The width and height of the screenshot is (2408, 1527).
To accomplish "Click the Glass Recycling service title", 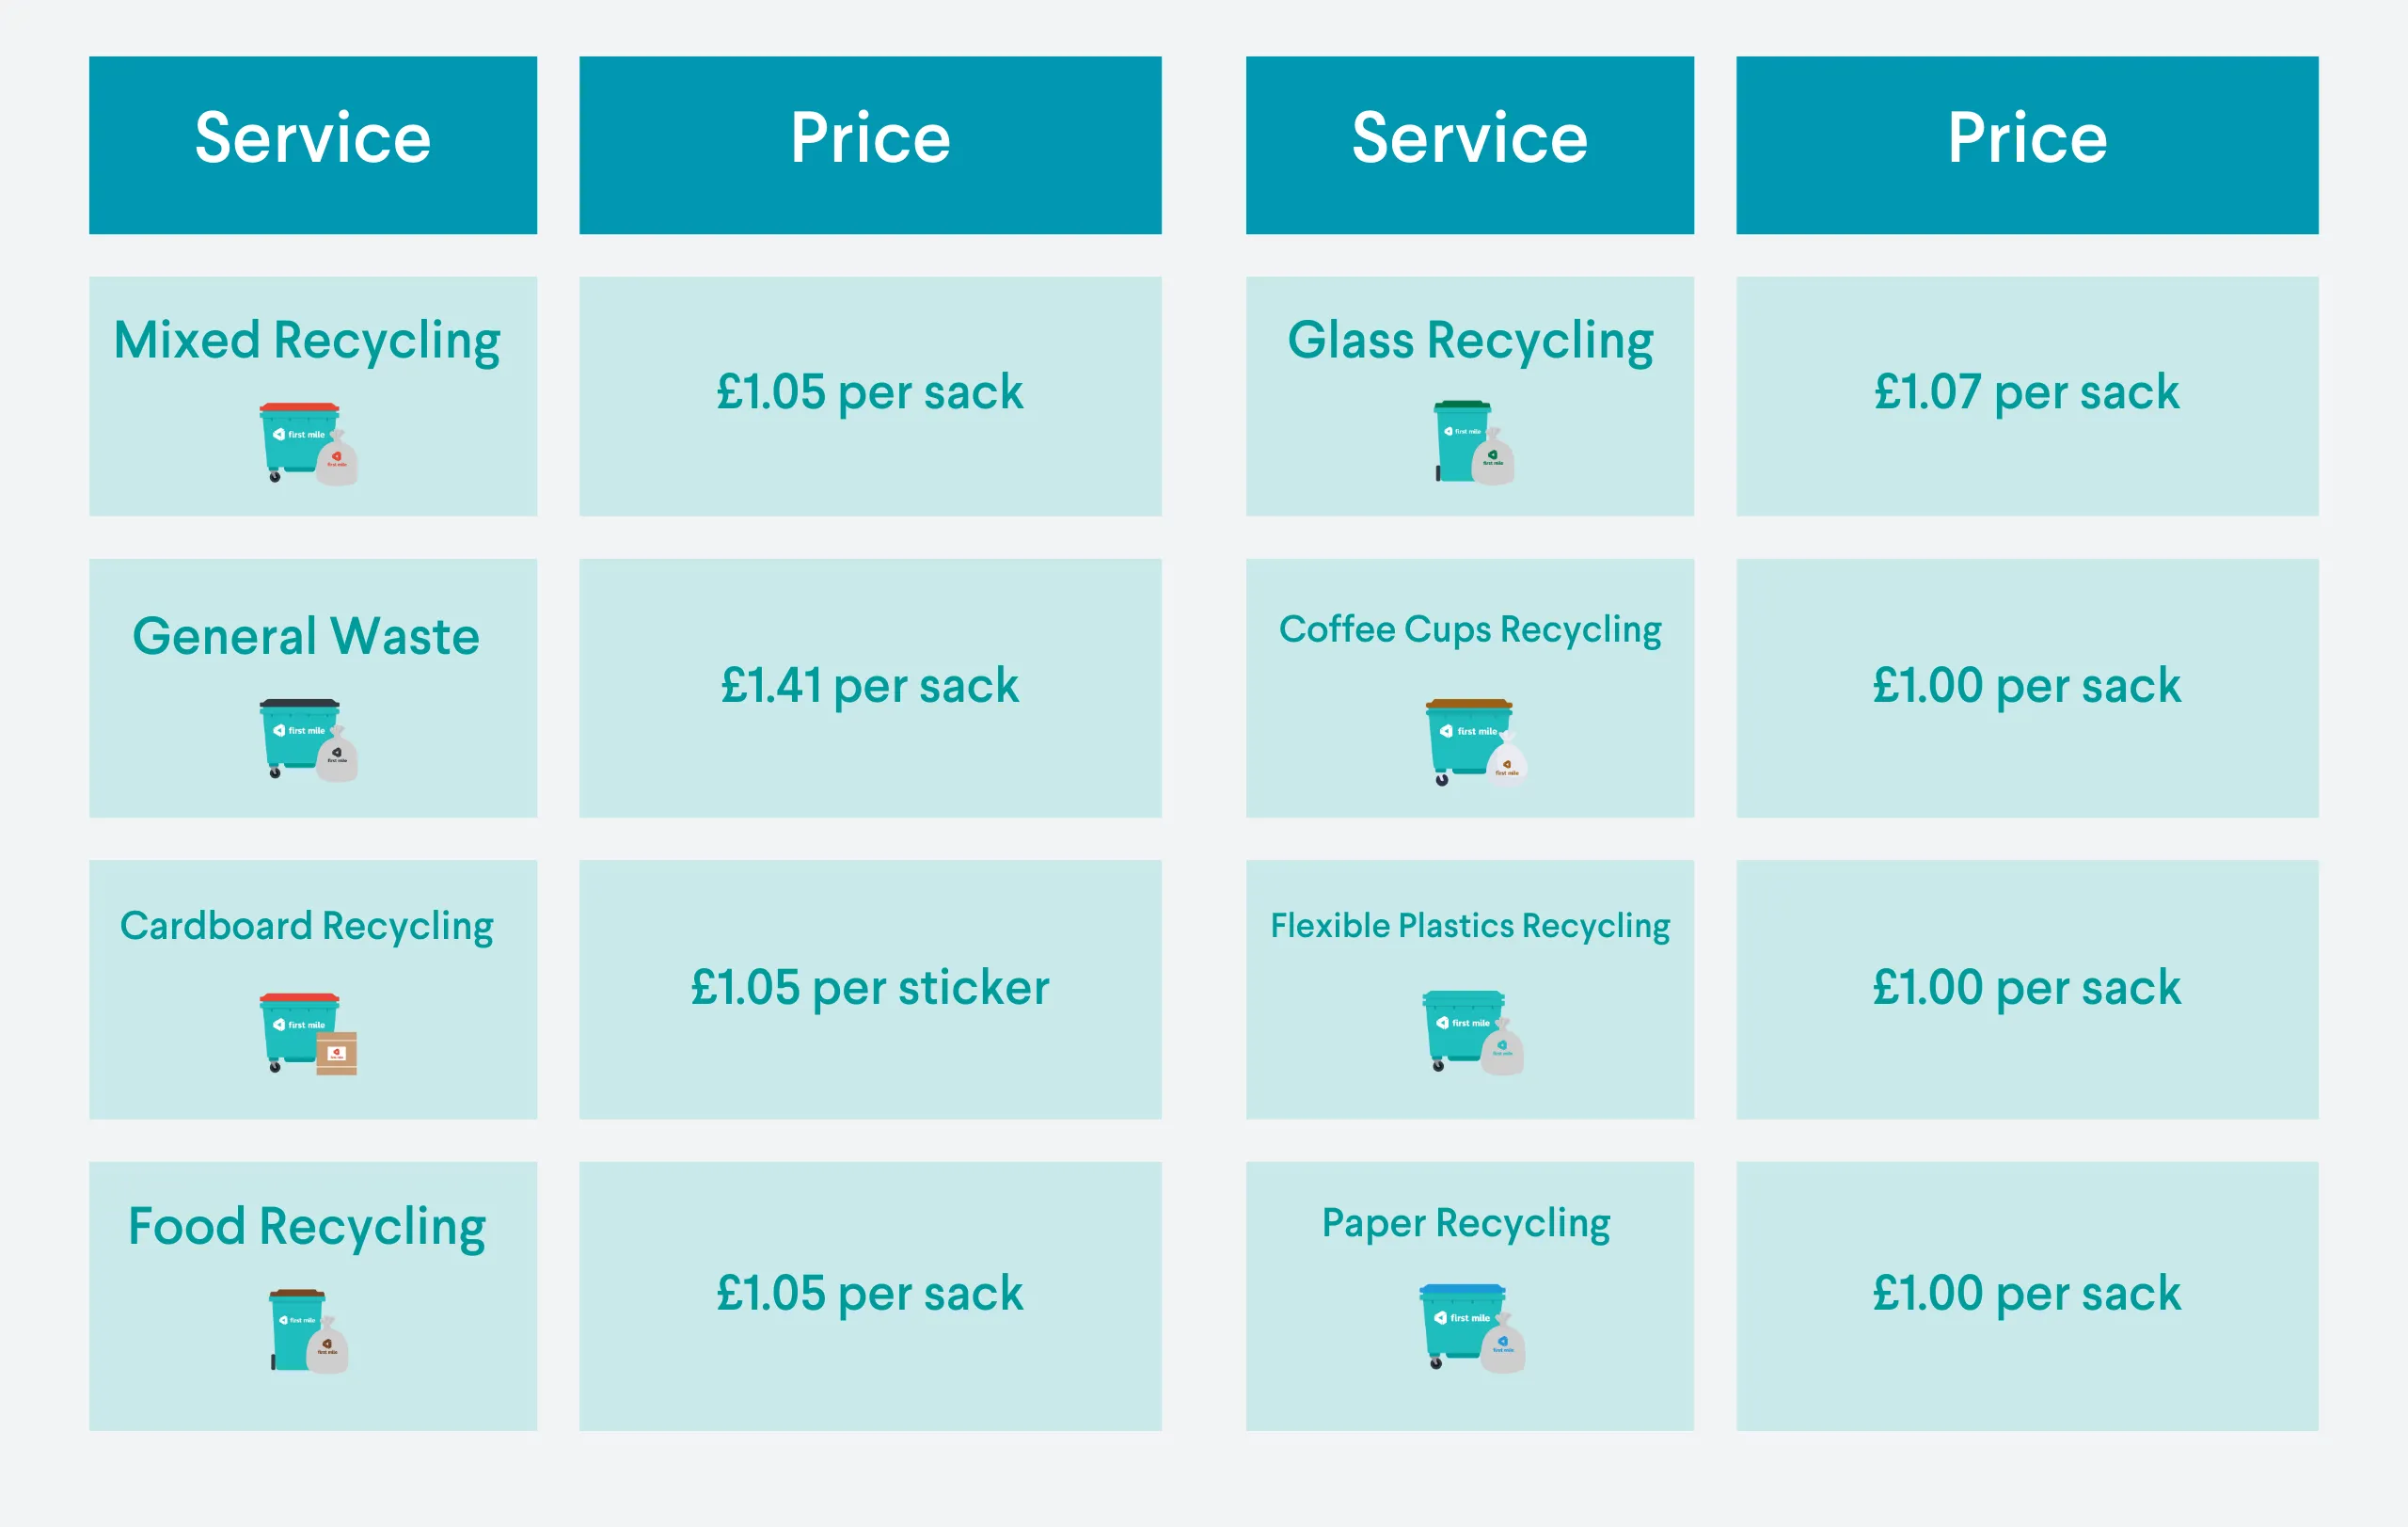I will point(1470,341).
